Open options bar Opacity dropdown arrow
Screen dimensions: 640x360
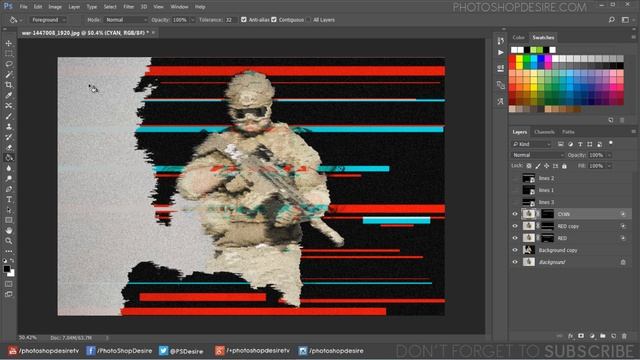[192, 20]
